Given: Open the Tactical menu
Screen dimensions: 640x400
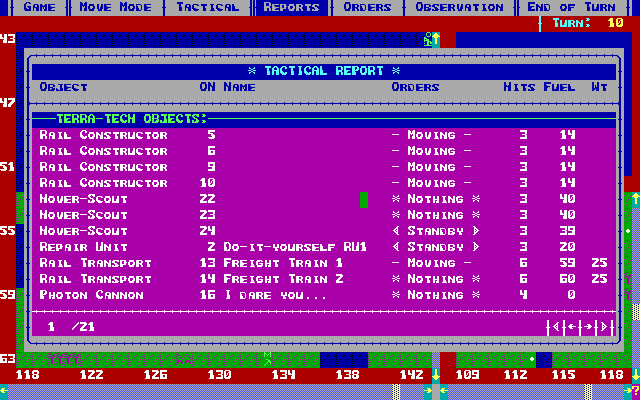Looking at the screenshot, I should (x=208, y=7).
